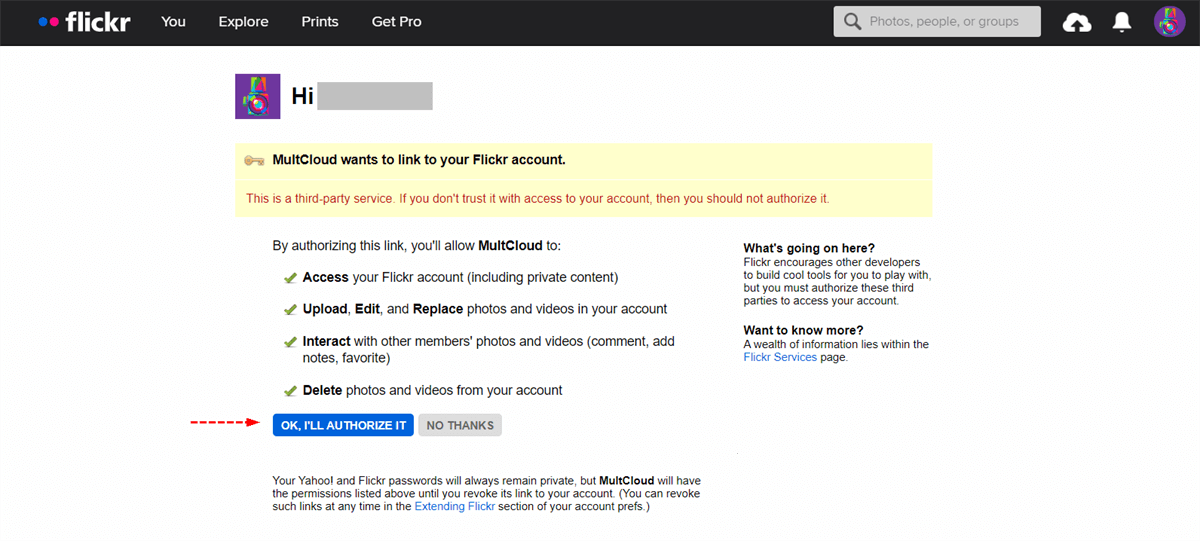Select Get Pro in navigation
Viewport: 1200px width, 541px height.
396,22
